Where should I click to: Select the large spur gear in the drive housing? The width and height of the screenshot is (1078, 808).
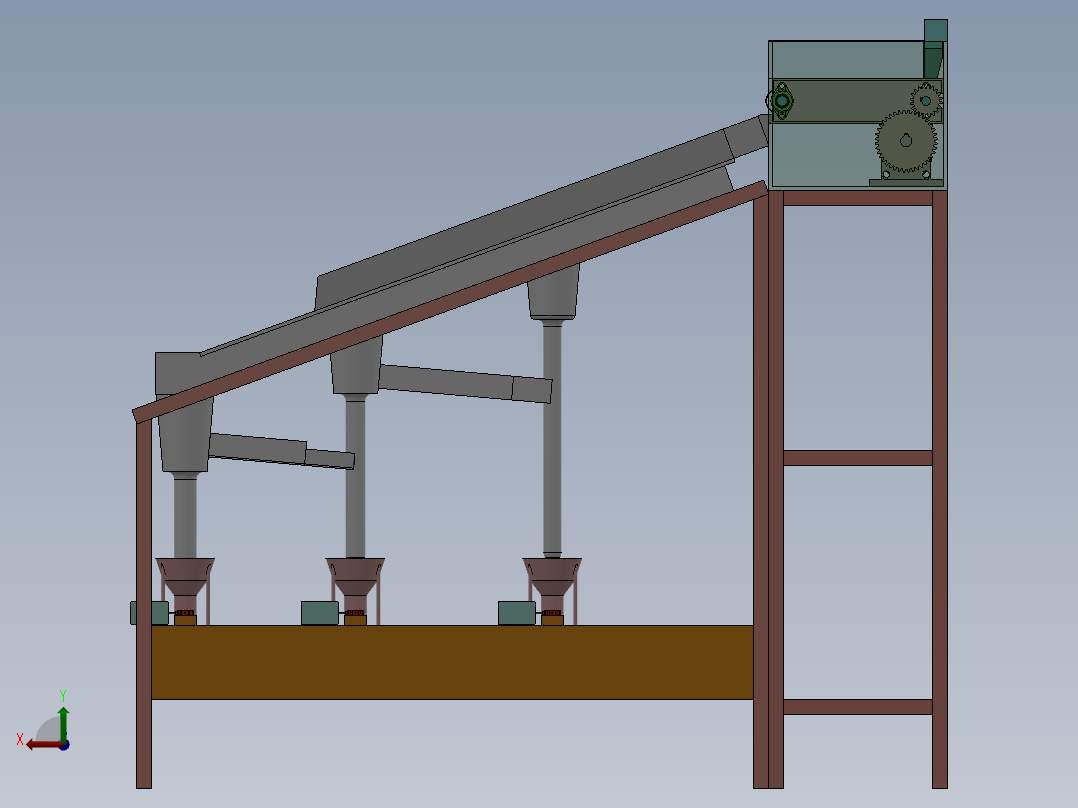pos(905,140)
